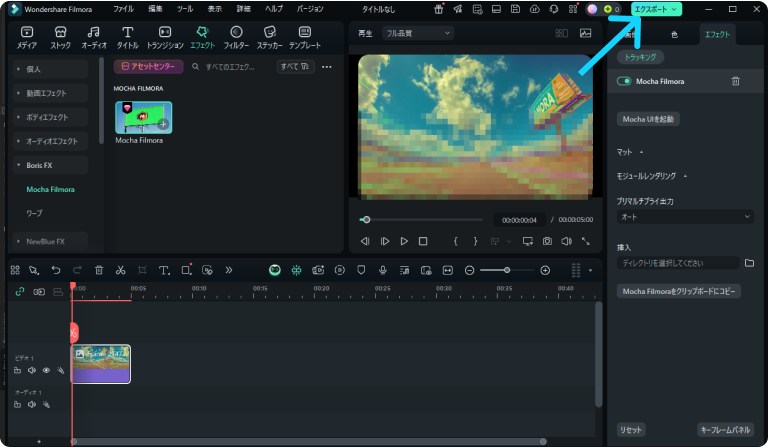
Task: Expand the 動画エフェクト category
Action: tap(50, 93)
